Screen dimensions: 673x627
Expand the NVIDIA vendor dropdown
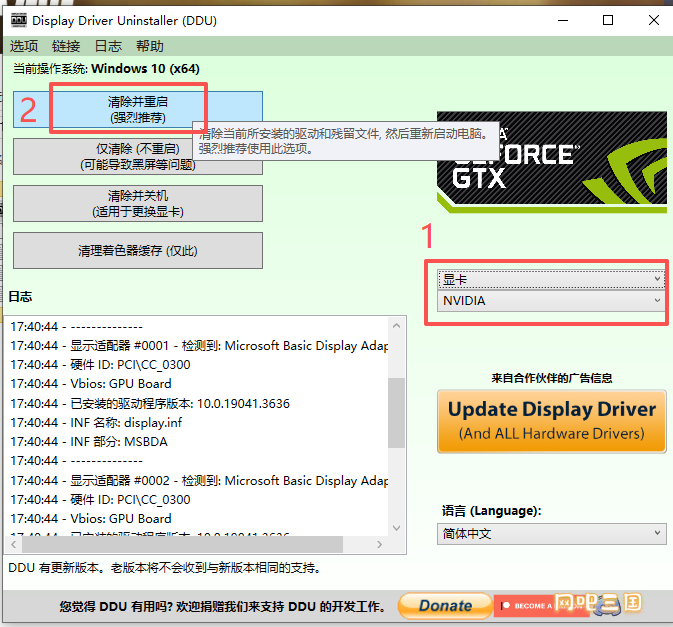pos(551,301)
